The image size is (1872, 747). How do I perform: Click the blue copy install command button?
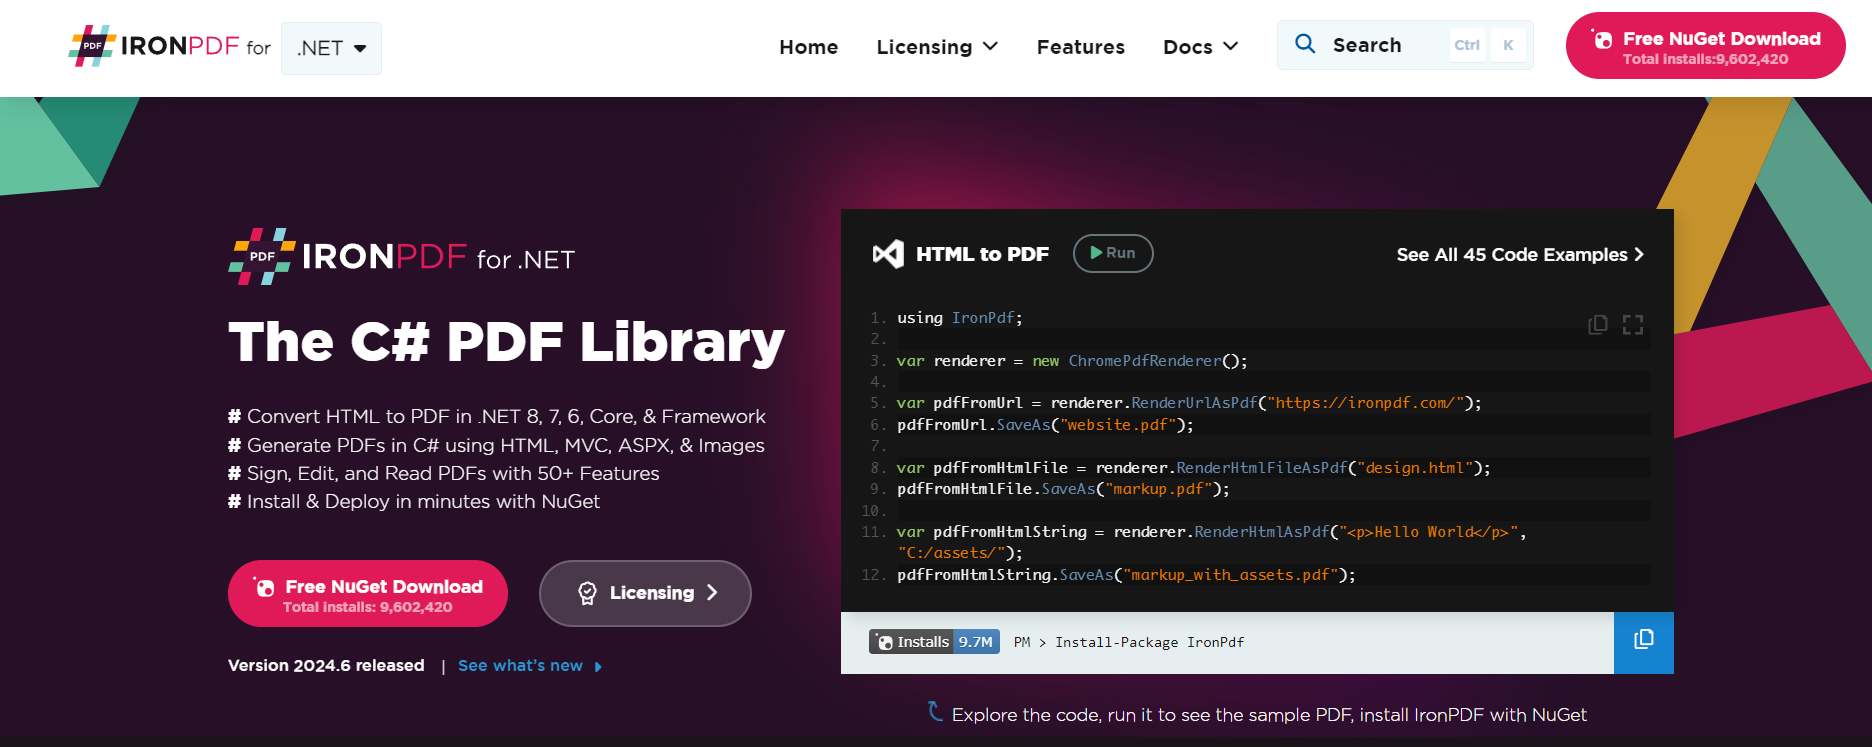1643,642
